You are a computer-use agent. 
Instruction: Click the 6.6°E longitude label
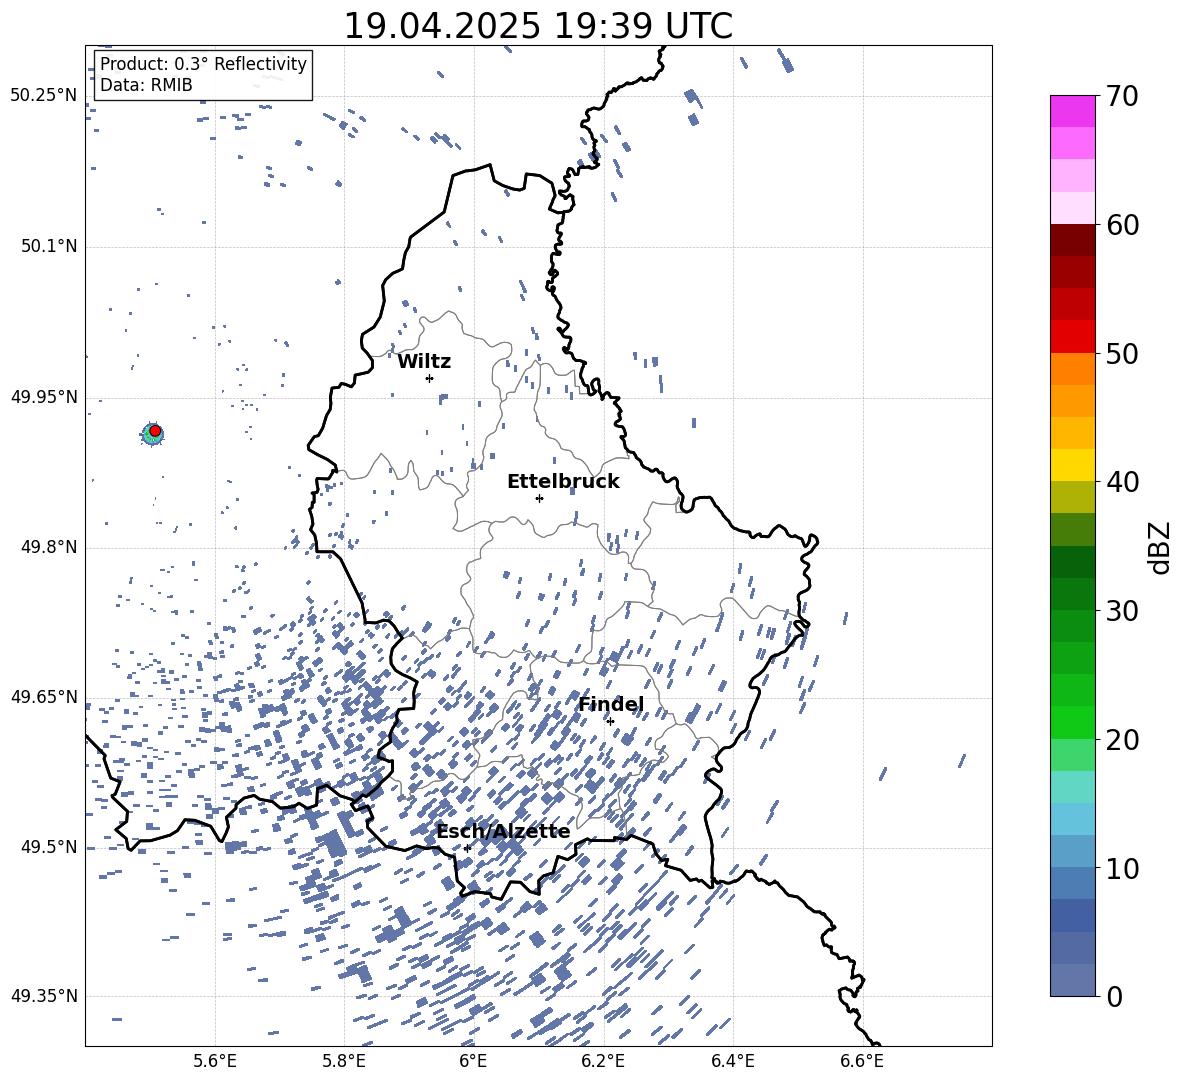click(x=862, y=1061)
